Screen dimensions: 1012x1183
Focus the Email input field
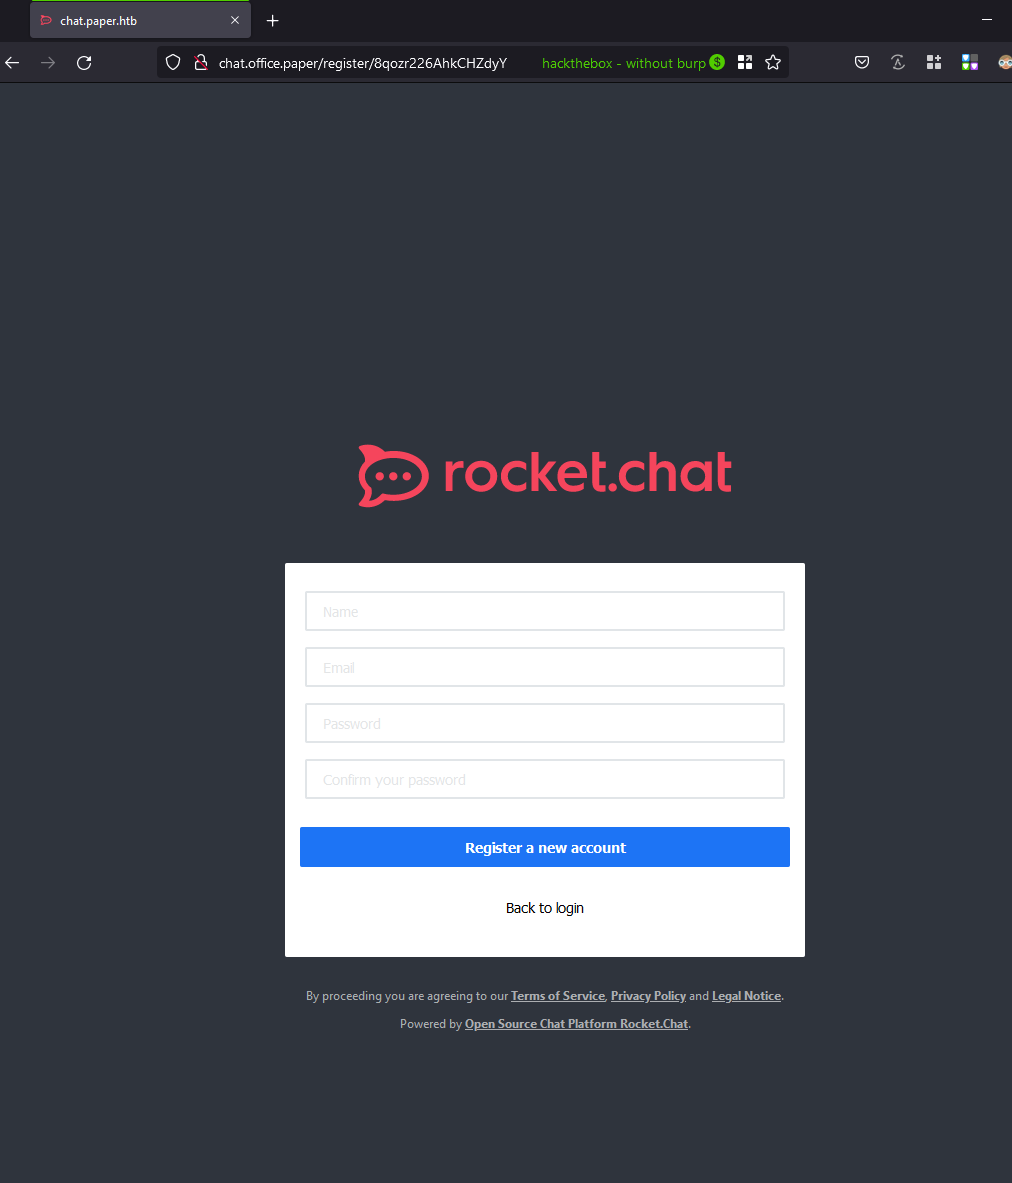tap(545, 667)
